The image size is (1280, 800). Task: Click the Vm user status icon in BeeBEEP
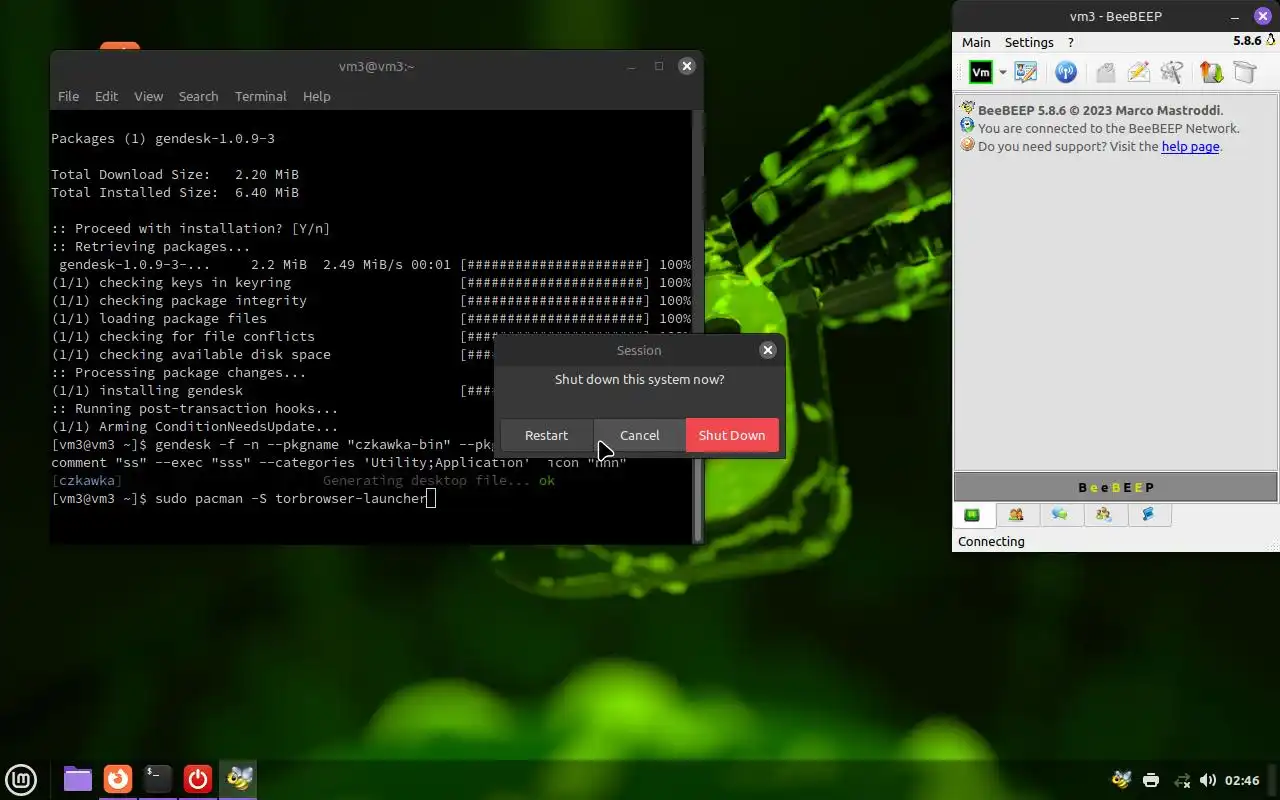point(981,72)
